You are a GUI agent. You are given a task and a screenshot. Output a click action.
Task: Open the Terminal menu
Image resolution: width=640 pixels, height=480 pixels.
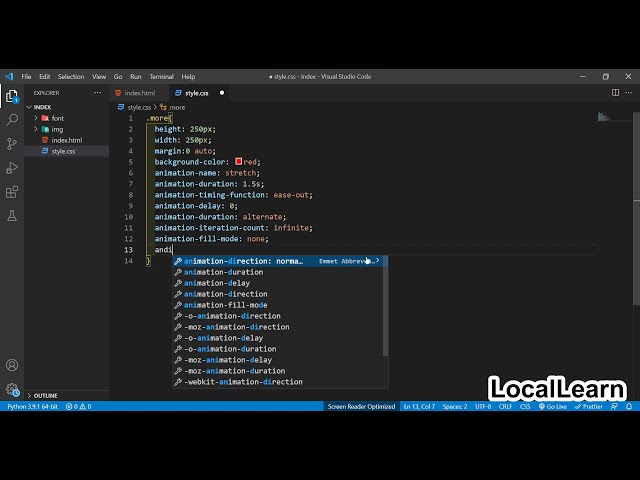161,76
